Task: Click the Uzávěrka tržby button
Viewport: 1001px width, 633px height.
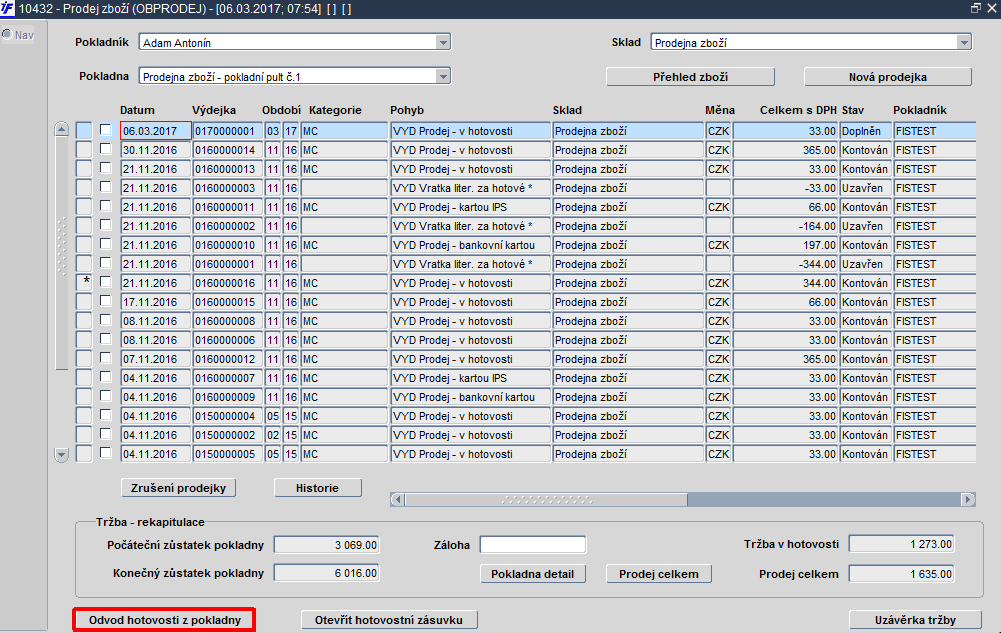Action: [915, 620]
